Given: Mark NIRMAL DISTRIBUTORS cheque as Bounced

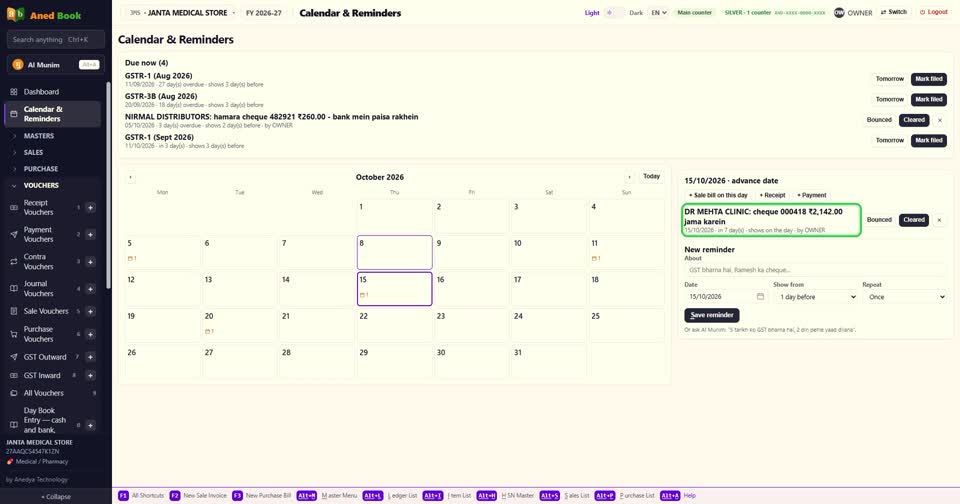Looking at the screenshot, I should click(x=879, y=120).
